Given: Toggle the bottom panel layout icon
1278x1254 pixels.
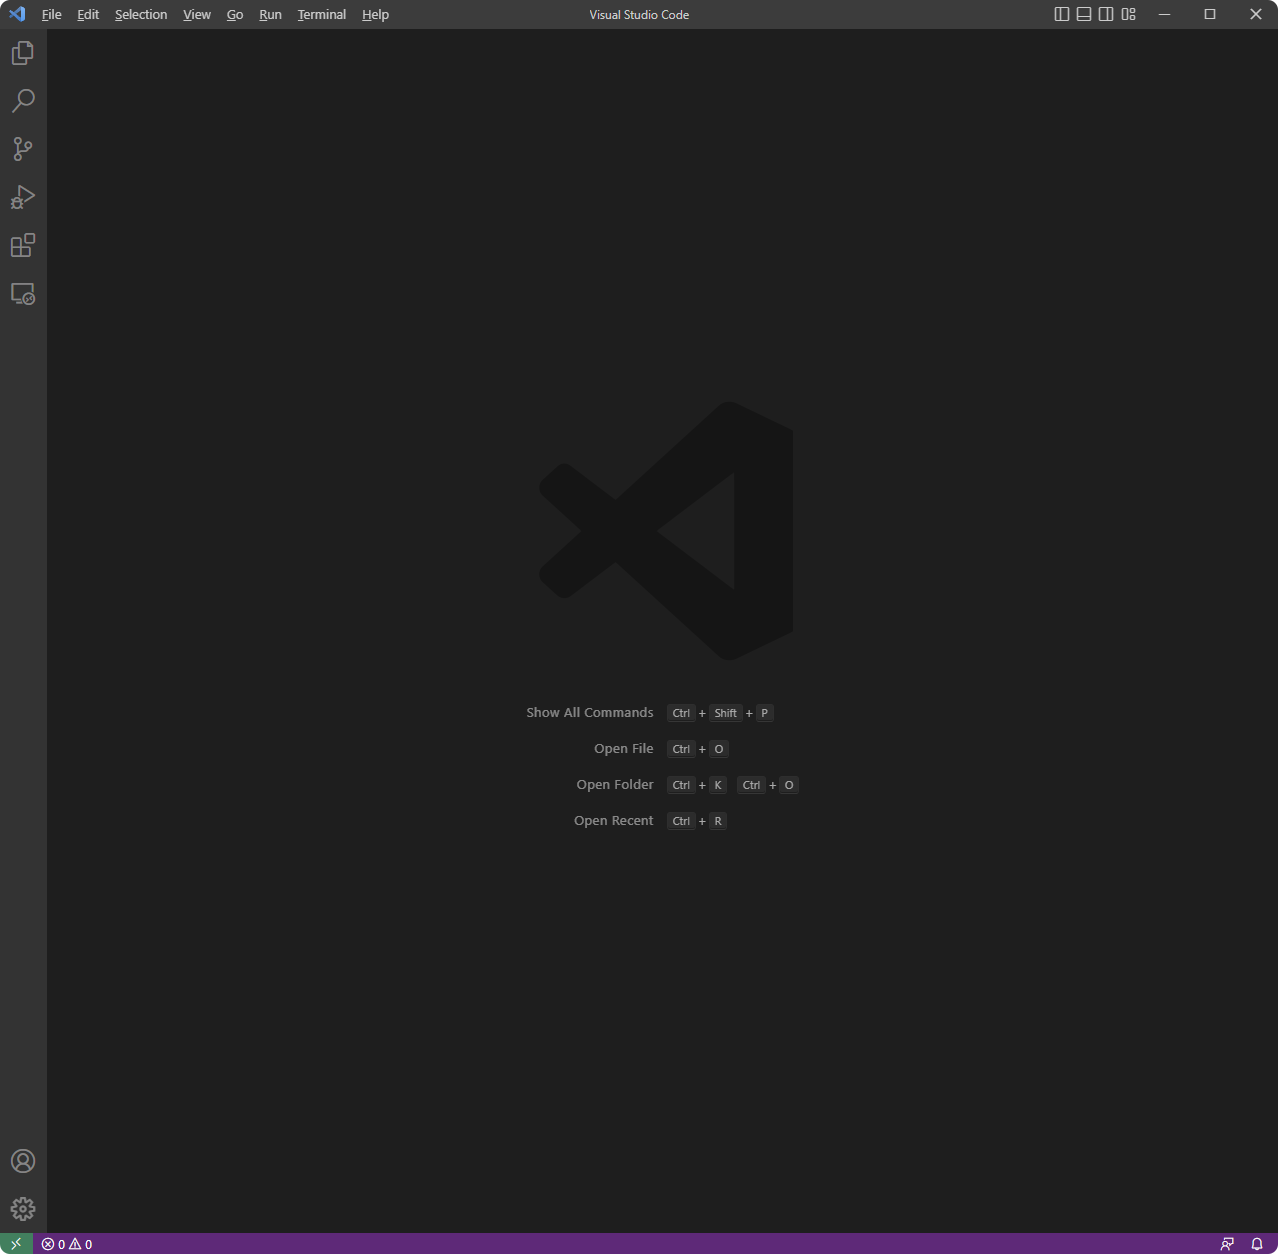Looking at the screenshot, I should [x=1084, y=14].
